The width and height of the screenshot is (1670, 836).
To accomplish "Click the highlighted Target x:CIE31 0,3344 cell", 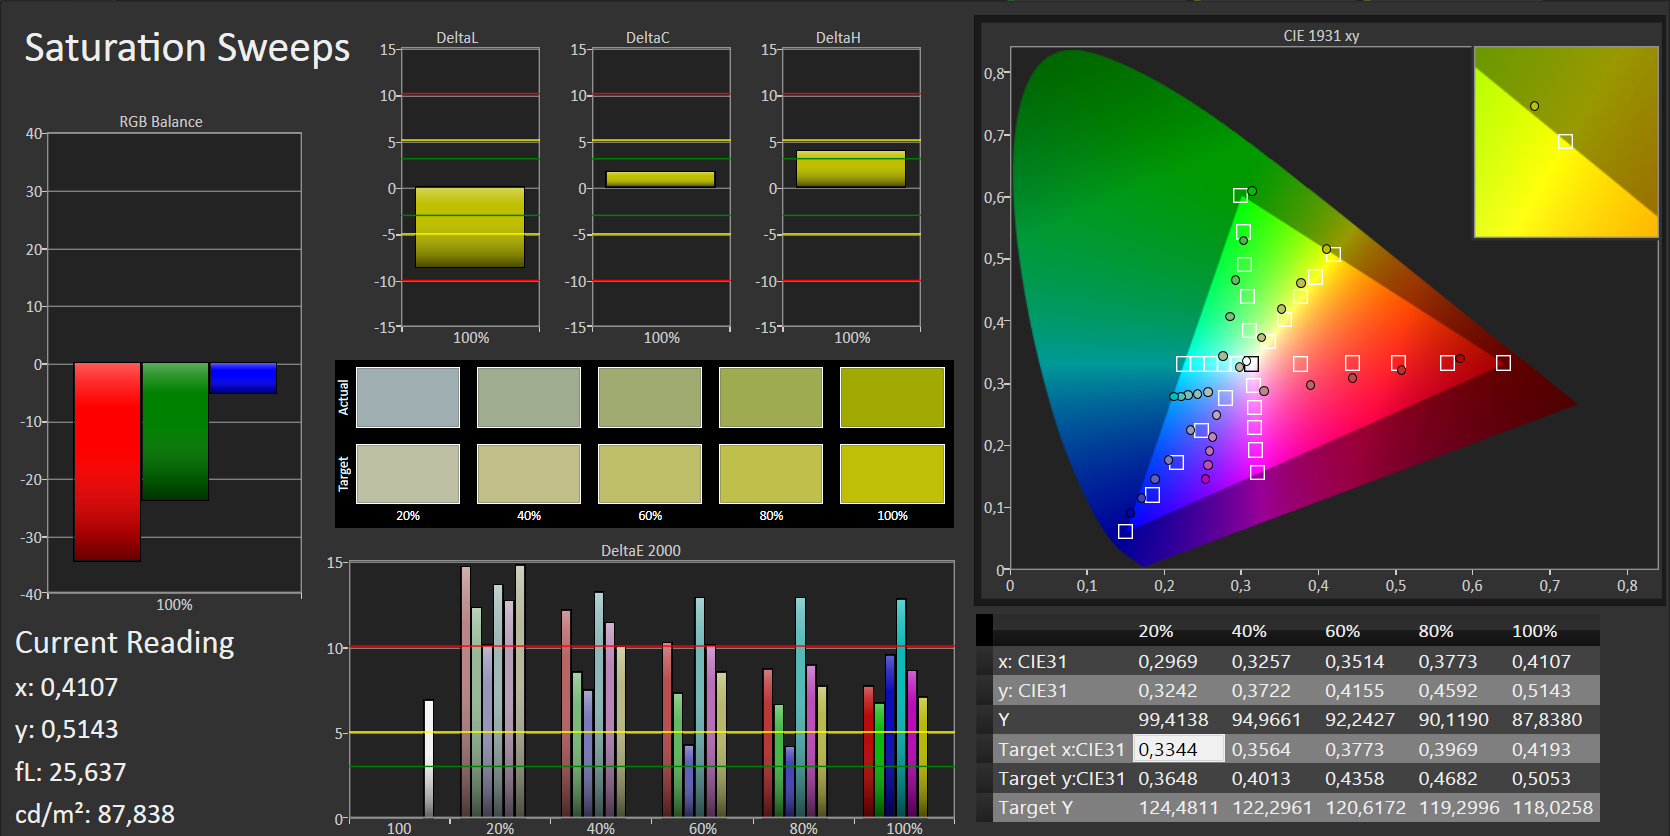I will coord(1178,749).
